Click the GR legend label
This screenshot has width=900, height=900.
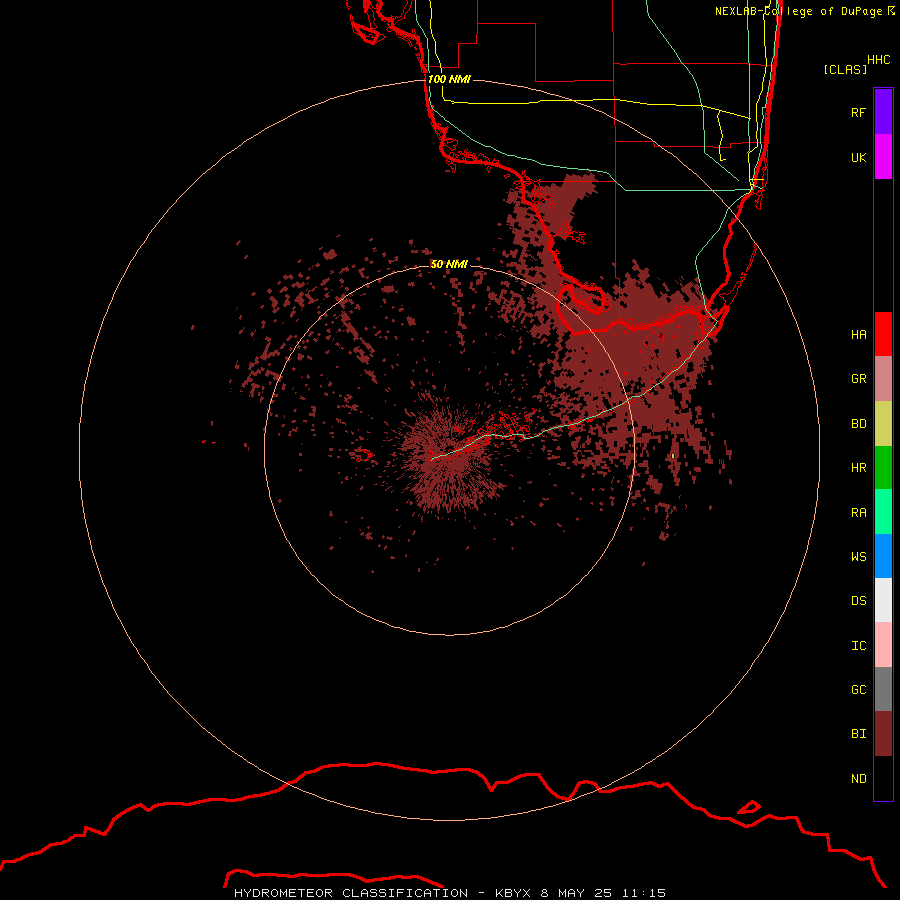(x=858, y=379)
